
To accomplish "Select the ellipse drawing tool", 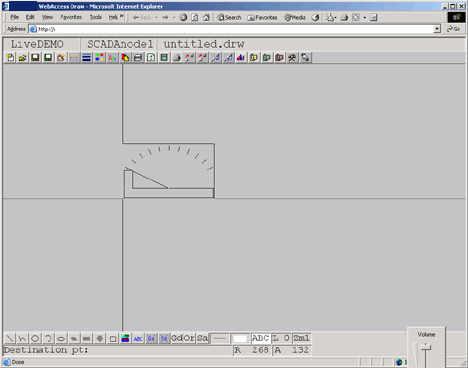I will (61, 339).
